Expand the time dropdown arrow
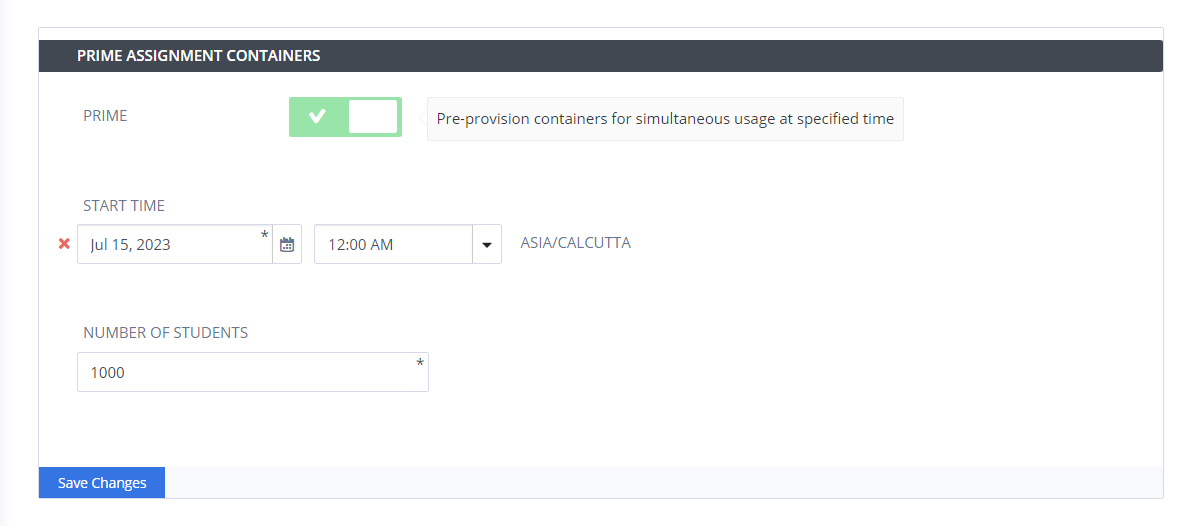Image resolution: width=1195 pixels, height=526 pixels. pos(487,245)
